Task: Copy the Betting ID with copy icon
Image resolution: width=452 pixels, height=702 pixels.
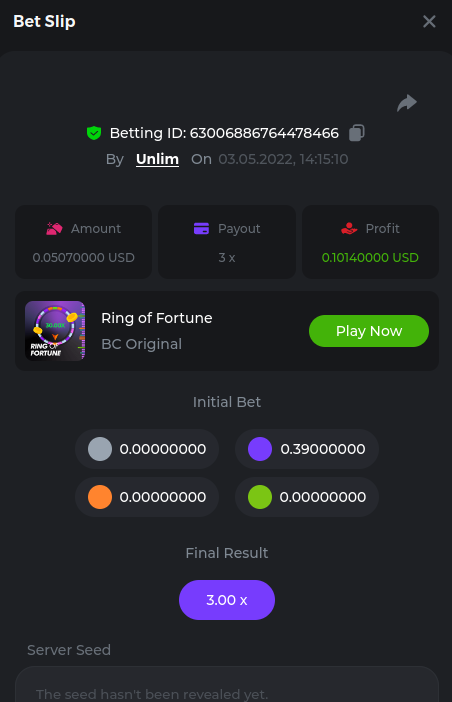Action: tap(357, 133)
